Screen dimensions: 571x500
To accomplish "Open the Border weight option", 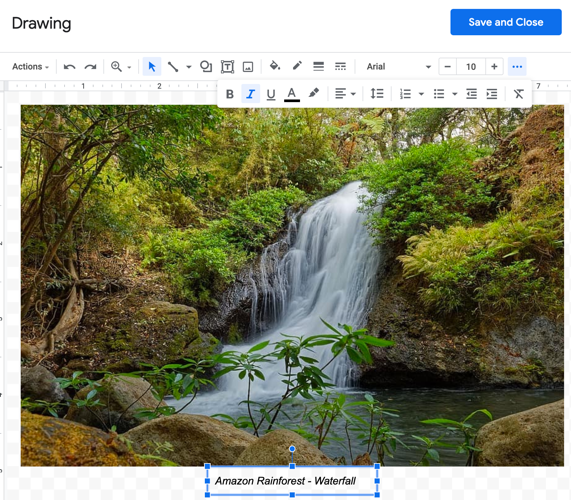I will click(319, 67).
